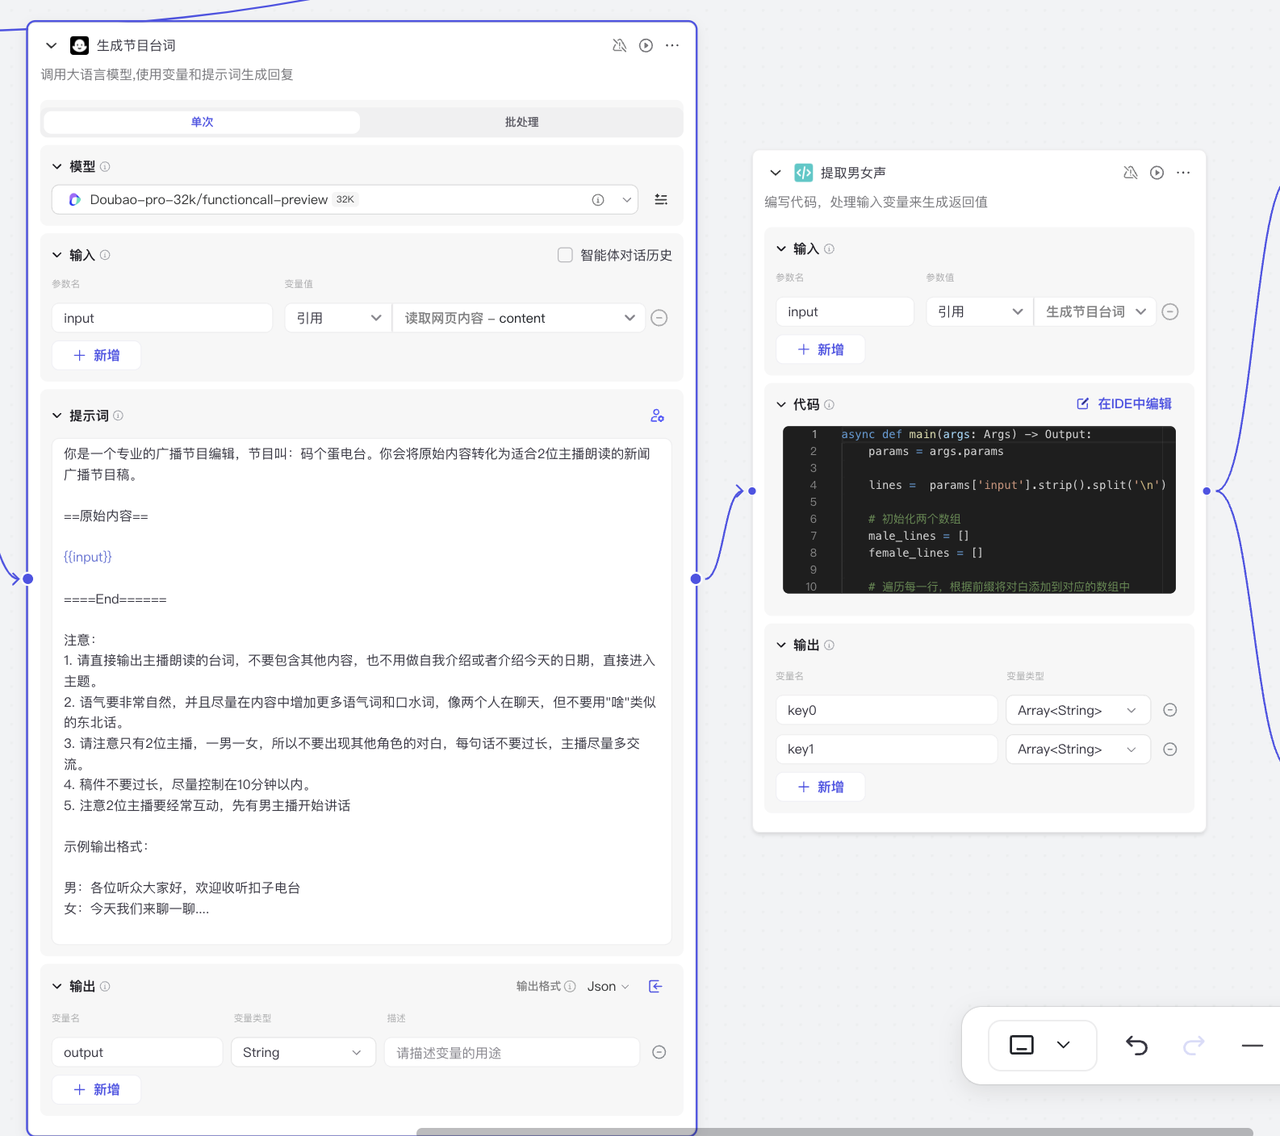This screenshot has width=1280, height=1136.
Task: Collapse the 提取男女声 node
Action: point(775,172)
